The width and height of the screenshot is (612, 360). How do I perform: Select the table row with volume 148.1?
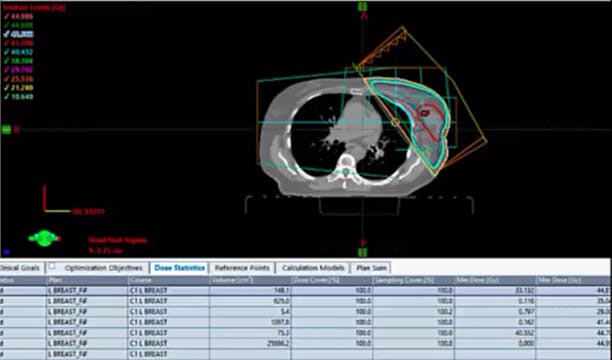pos(306,290)
